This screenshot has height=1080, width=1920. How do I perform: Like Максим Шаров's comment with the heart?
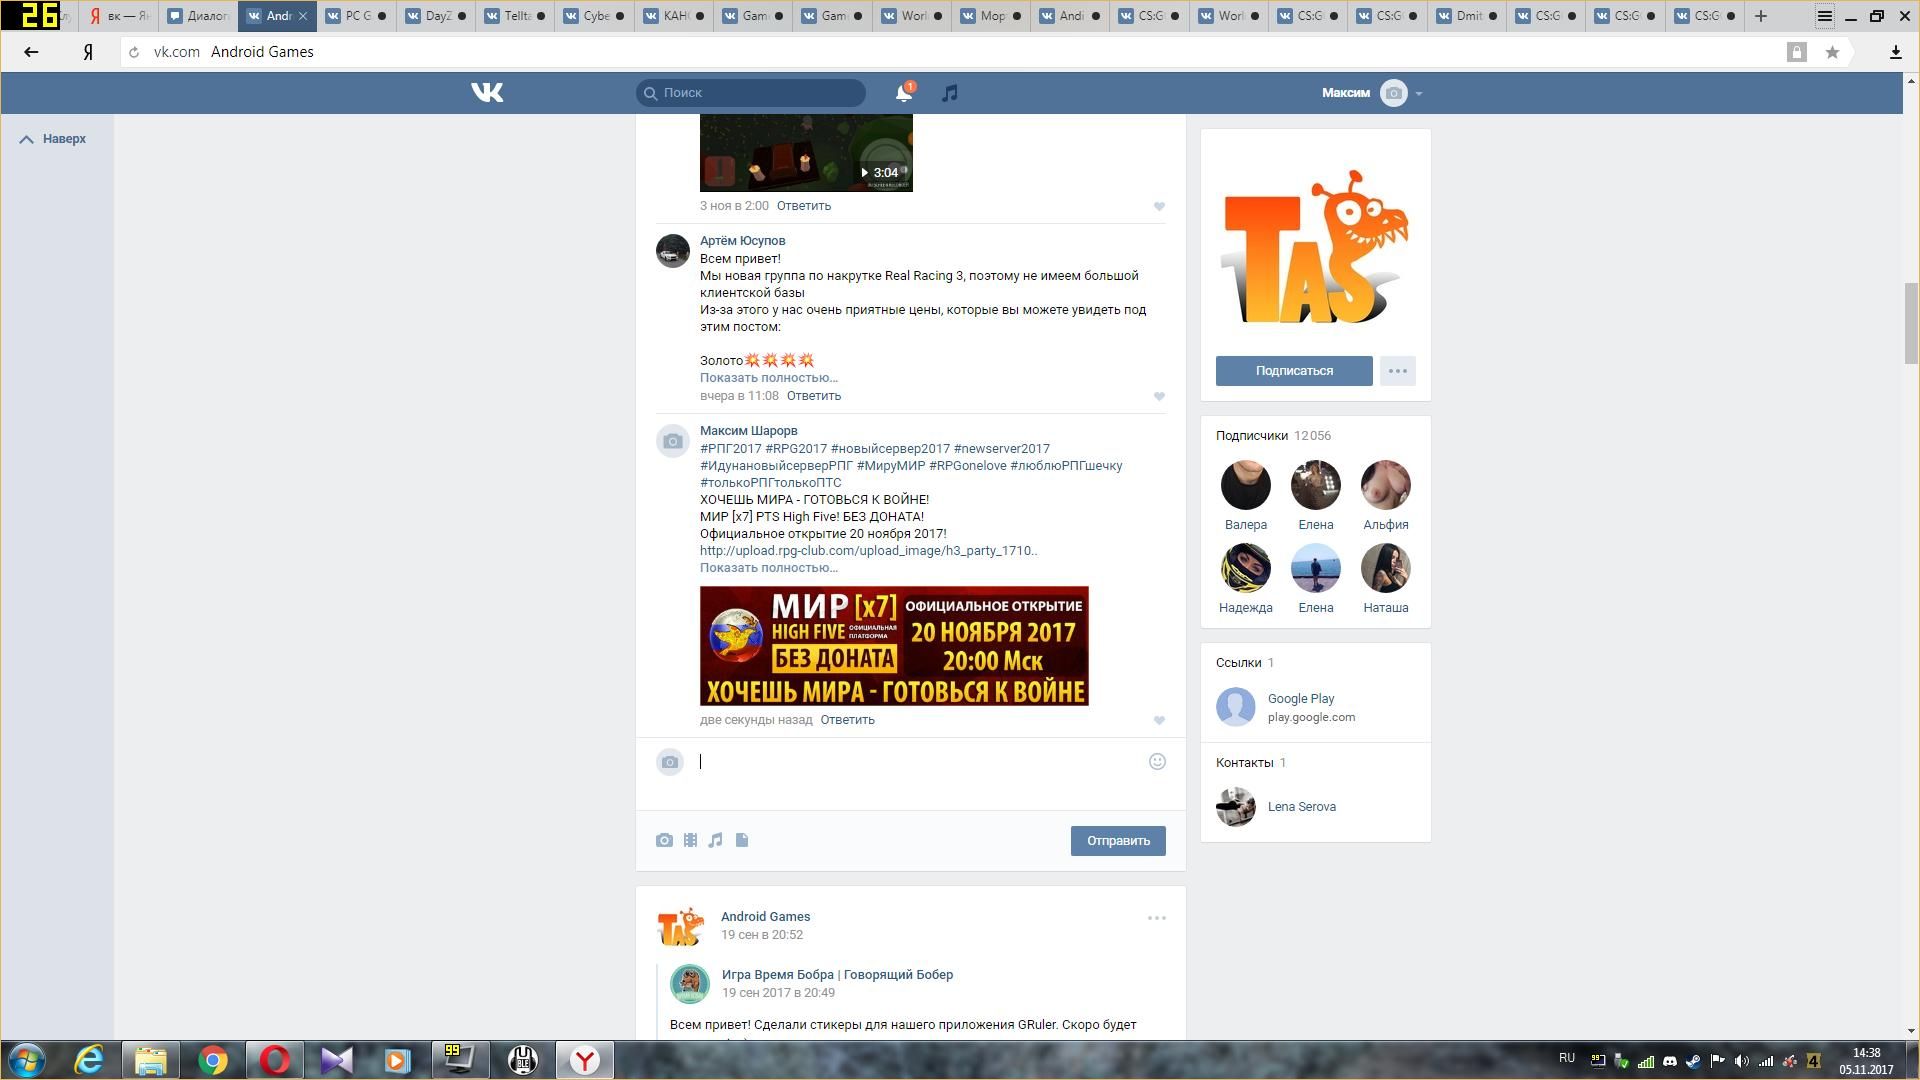click(x=1159, y=721)
